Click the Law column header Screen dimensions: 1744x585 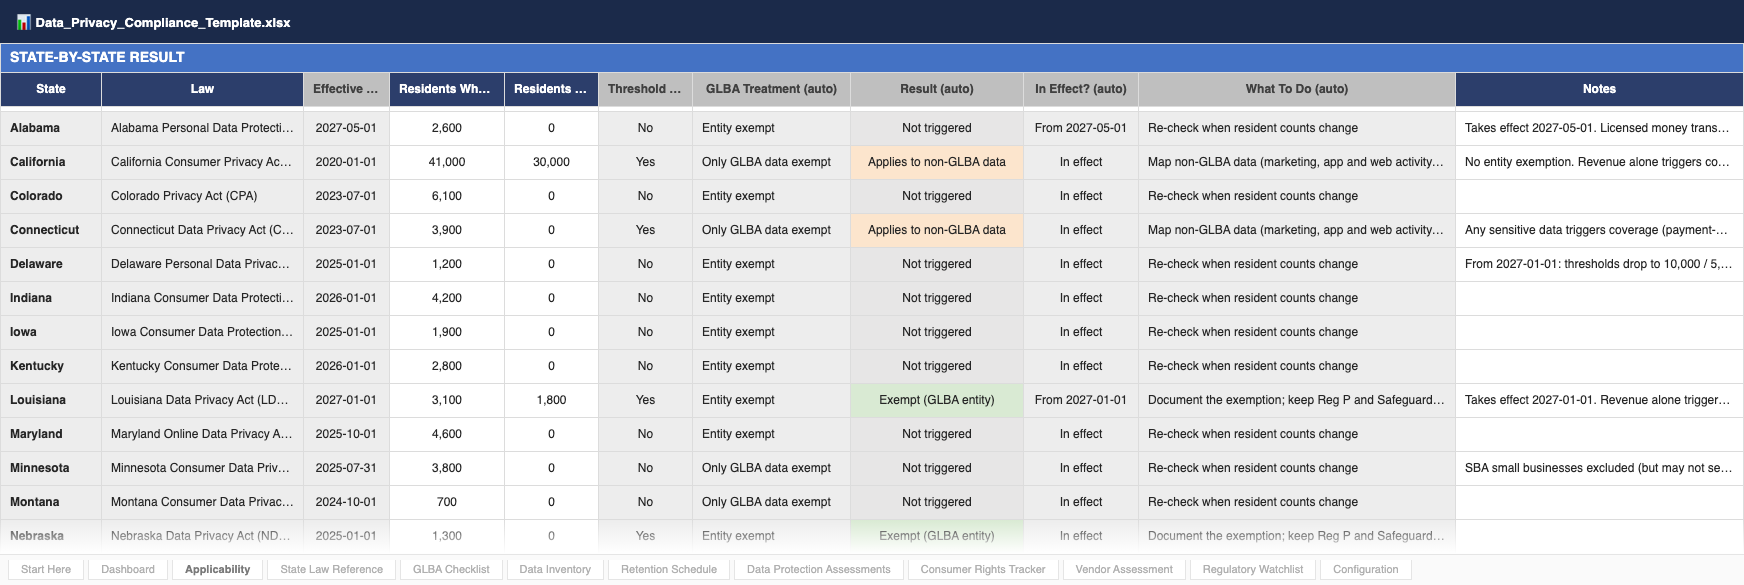(x=202, y=89)
